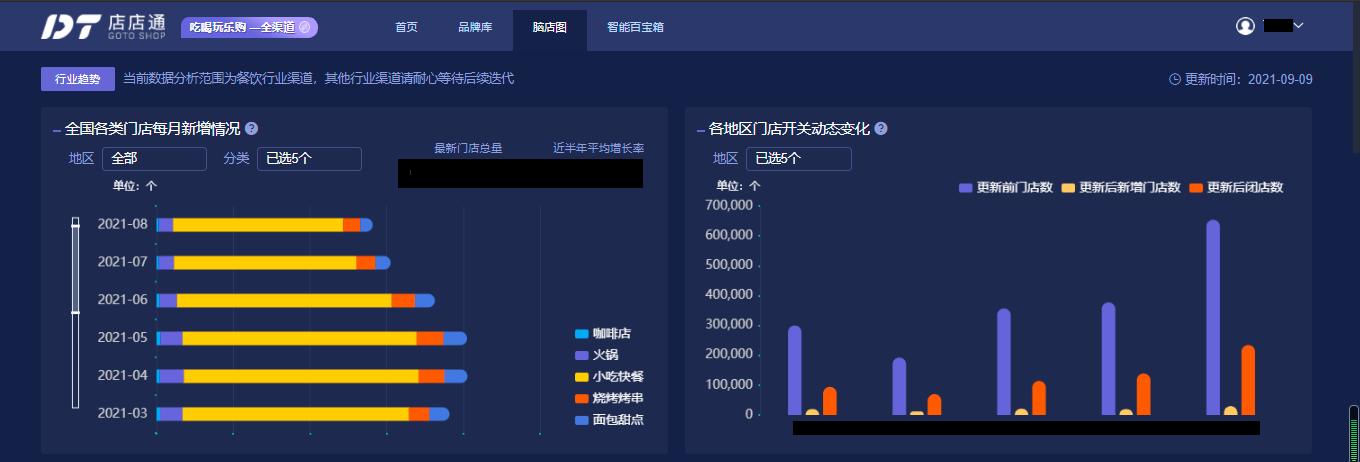The image size is (1360, 462).
Task: Open the 品牌库 tab
Action: (x=475, y=27)
